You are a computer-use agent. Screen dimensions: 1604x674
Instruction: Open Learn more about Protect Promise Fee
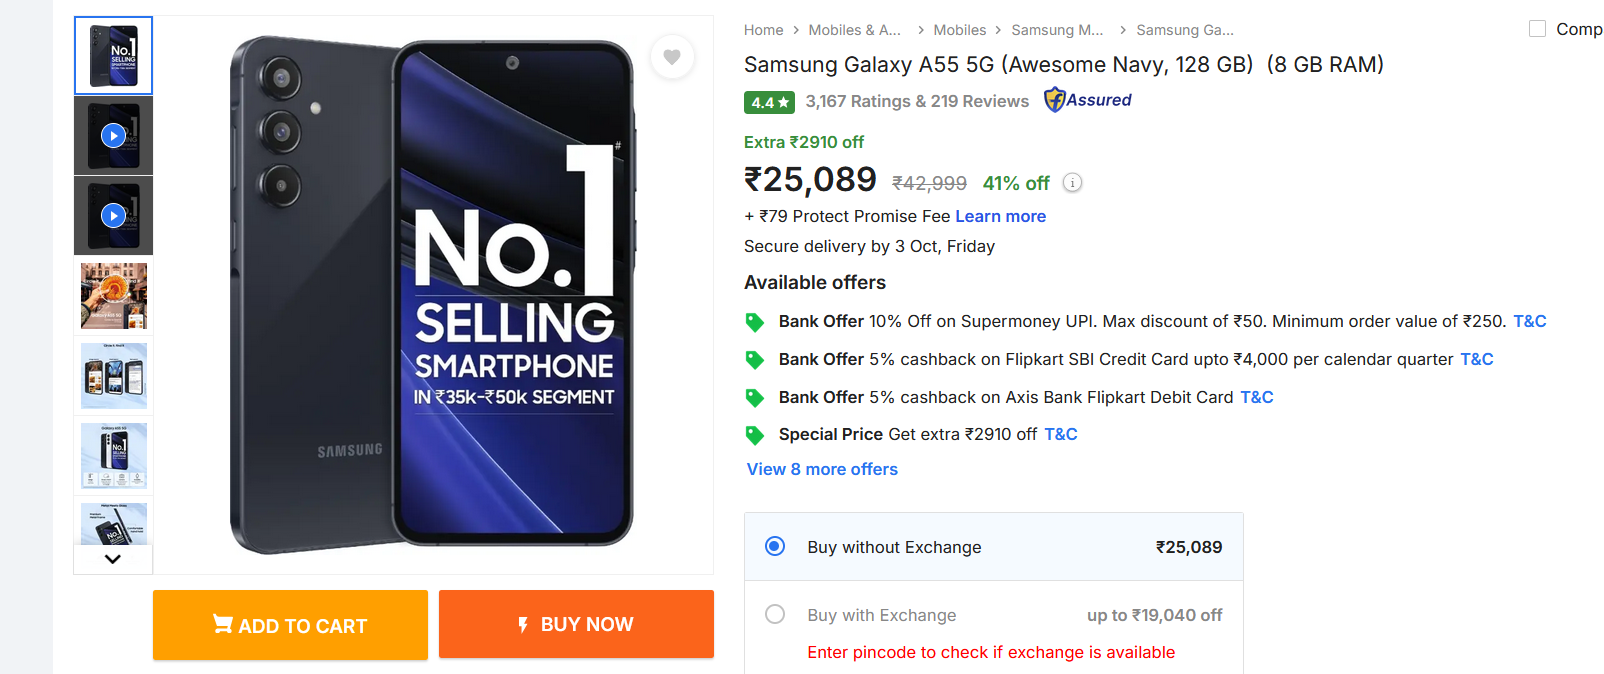pyautogui.click(x=1000, y=216)
